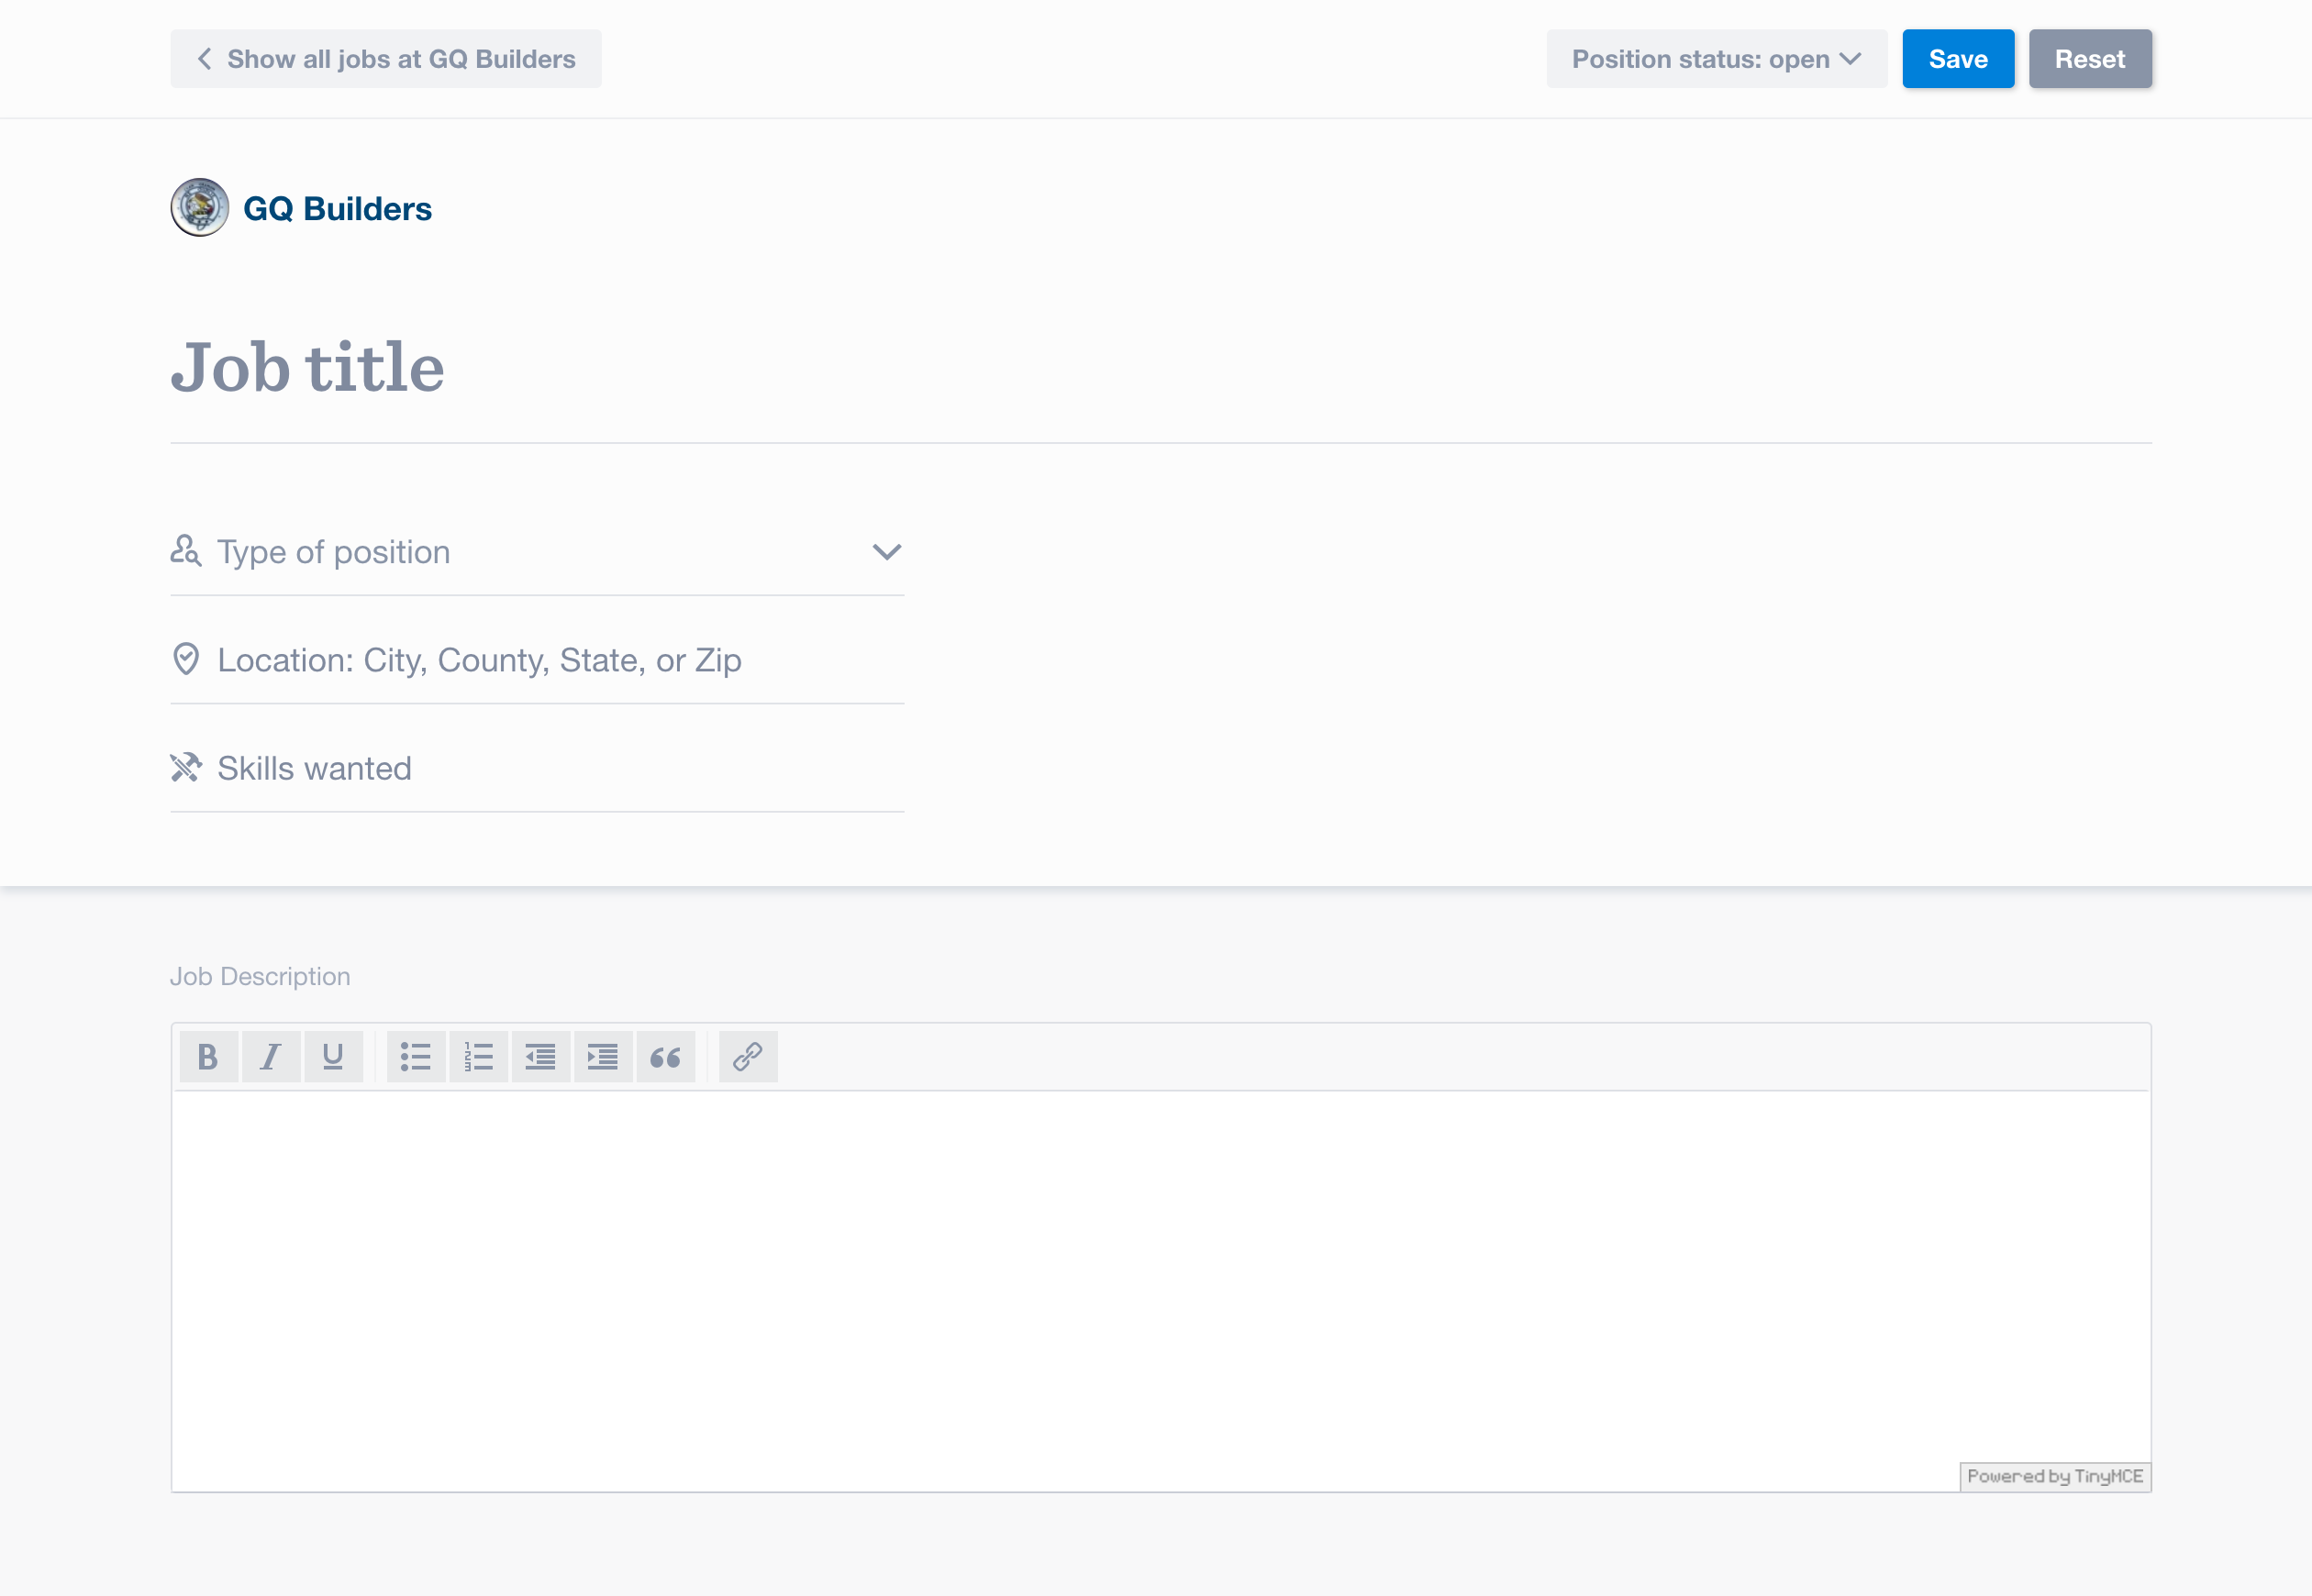Toggle underline in the editor toolbar
Screen dimensions: 2312x1596
click(x=333, y=1057)
